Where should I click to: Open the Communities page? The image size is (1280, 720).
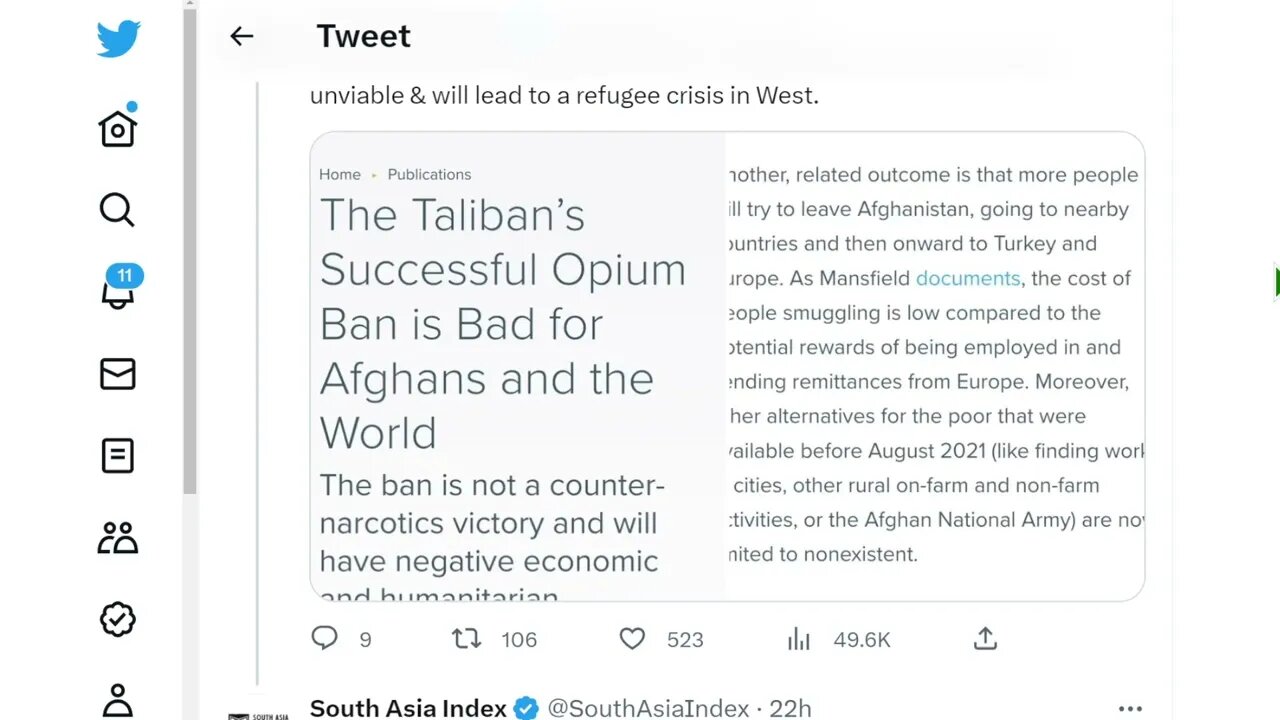pyautogui.click(x=118, y=538)
